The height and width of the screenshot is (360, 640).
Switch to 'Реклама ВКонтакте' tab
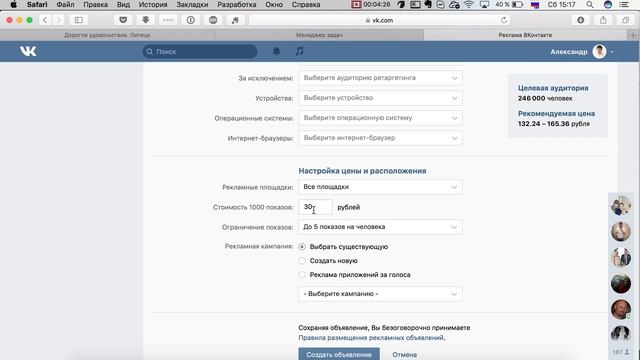525,35
